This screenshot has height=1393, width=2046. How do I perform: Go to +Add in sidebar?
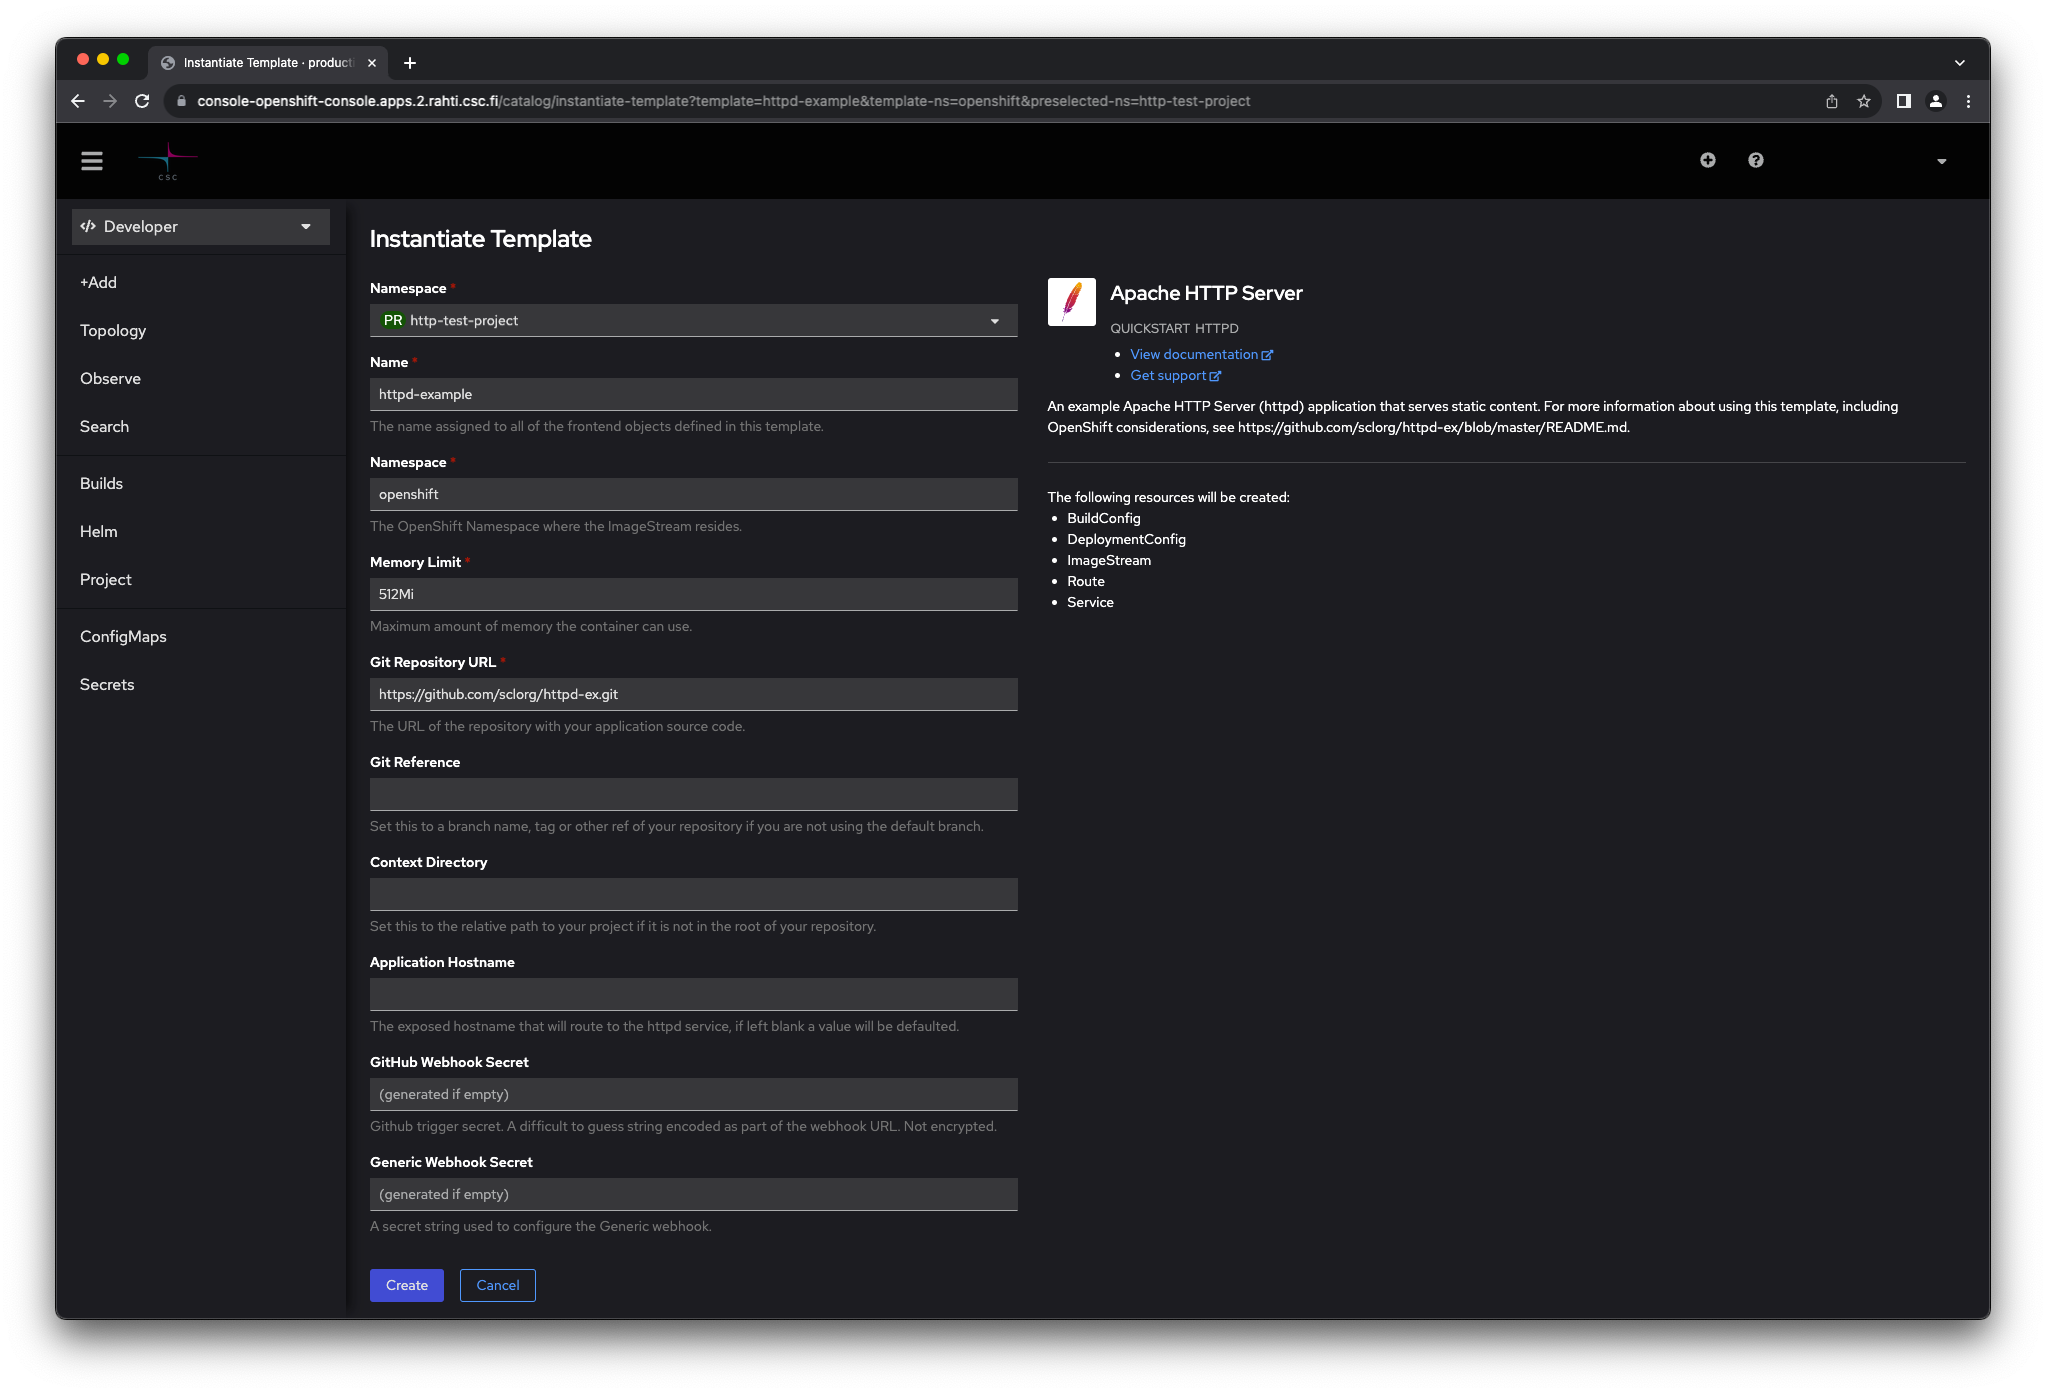pos(98,283)
